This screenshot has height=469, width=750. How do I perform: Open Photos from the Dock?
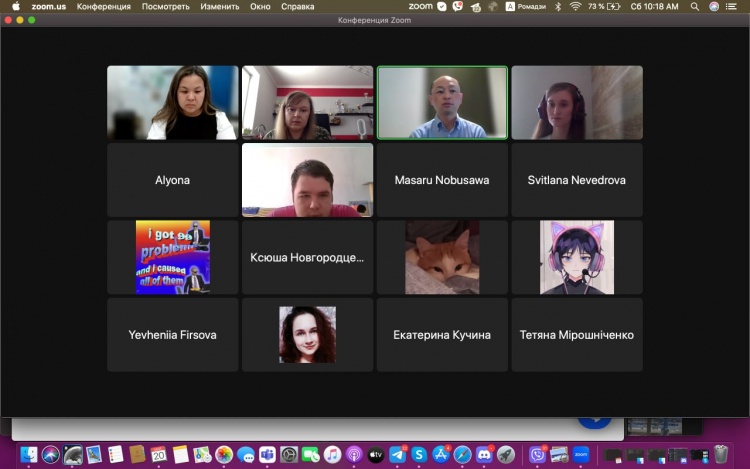(224, 455)
